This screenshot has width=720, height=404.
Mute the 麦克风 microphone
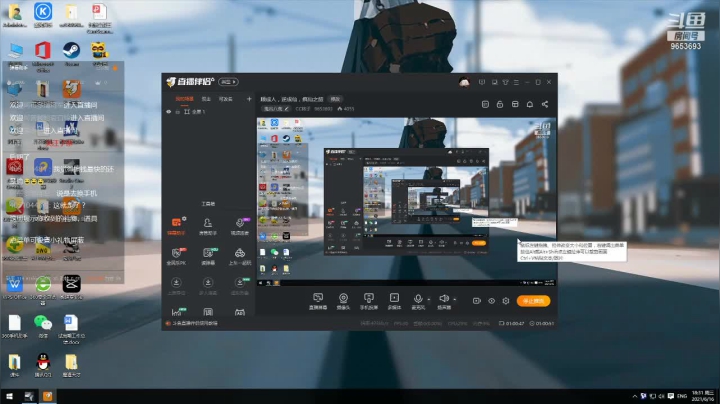(417, 301)
